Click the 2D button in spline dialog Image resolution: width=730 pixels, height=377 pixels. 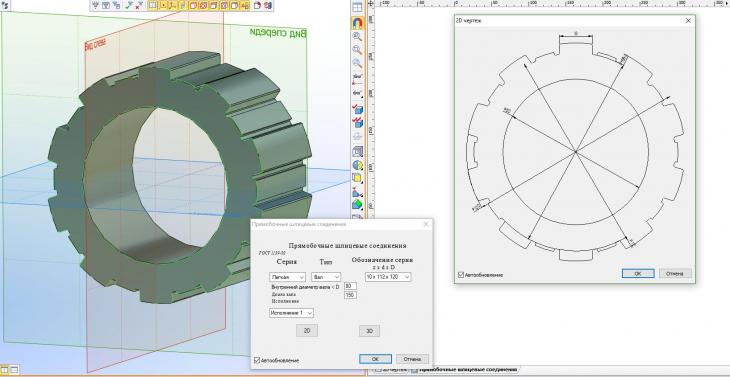tap(307, 331)
